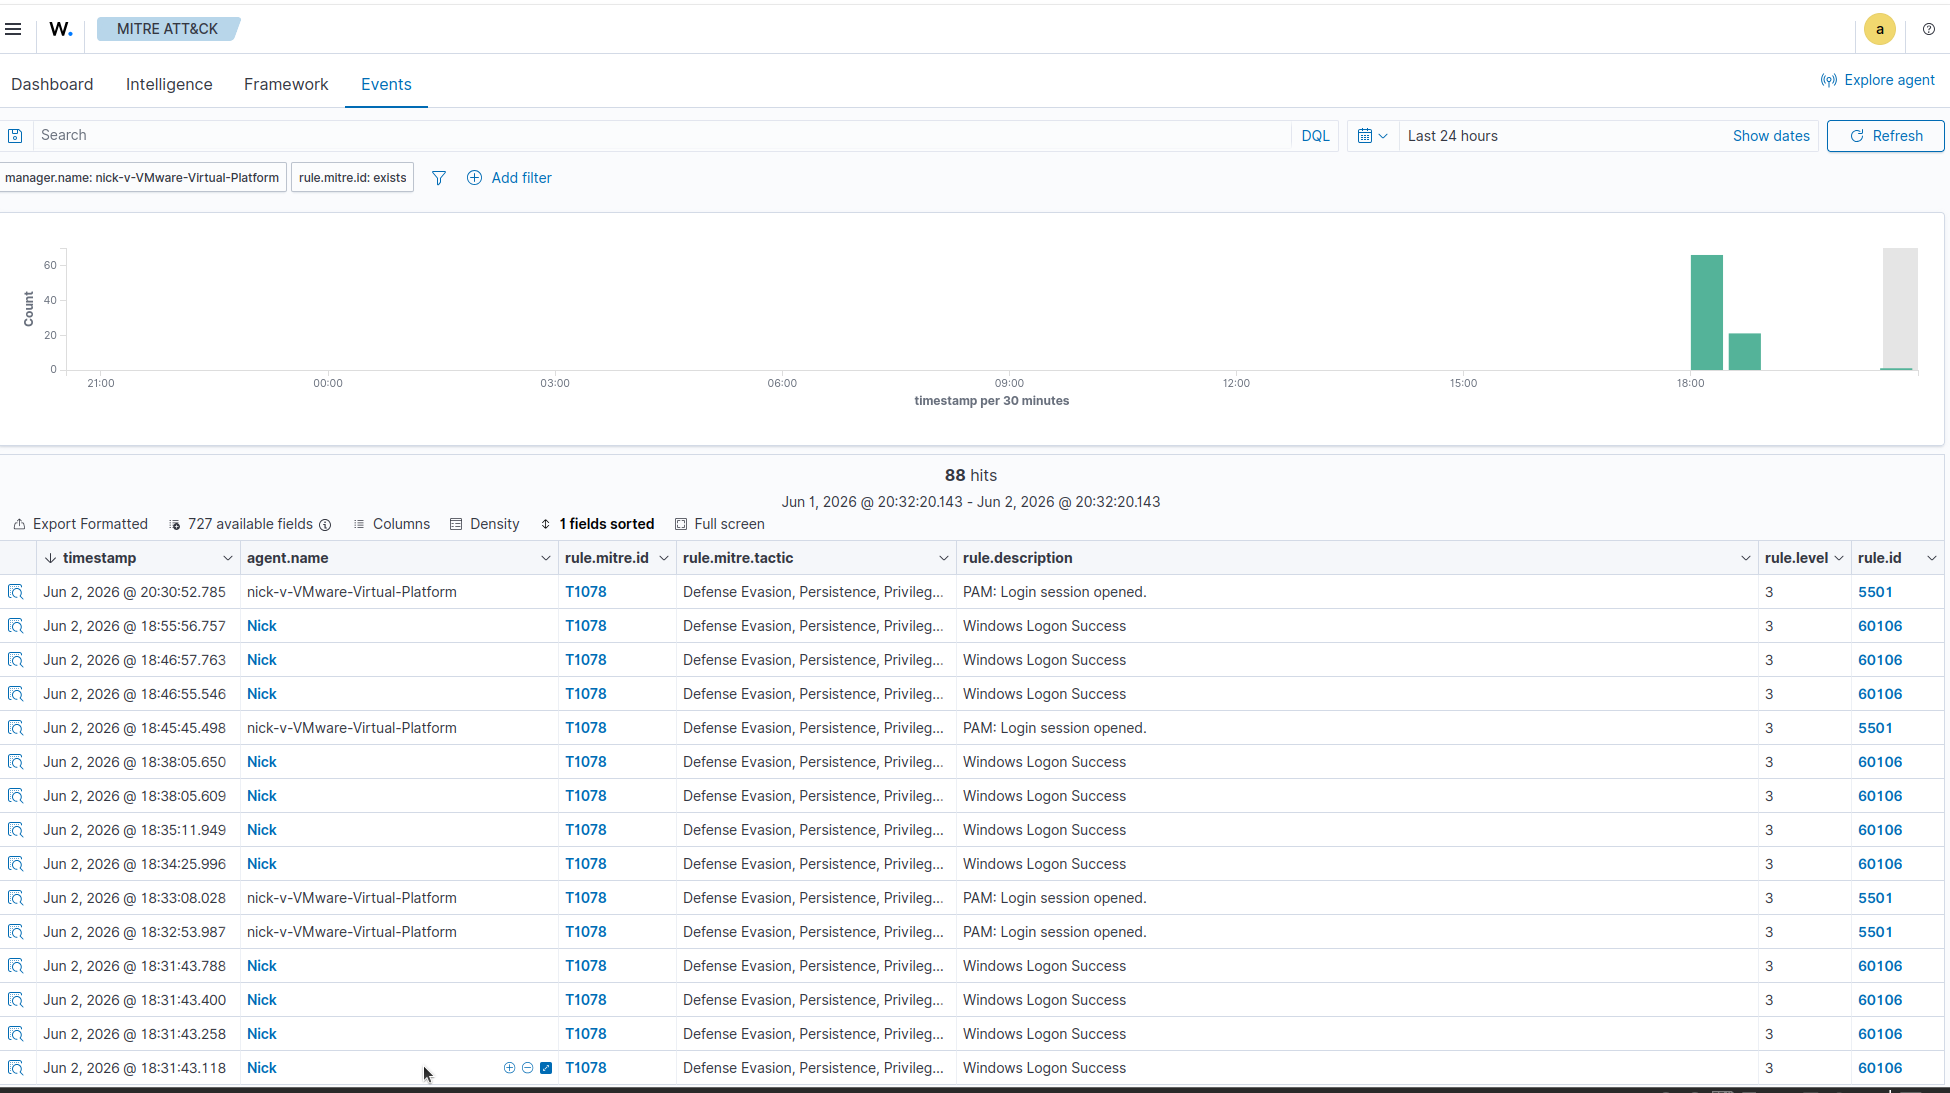Inspect document at 18:38:05.650

click(x=16, y=762)
